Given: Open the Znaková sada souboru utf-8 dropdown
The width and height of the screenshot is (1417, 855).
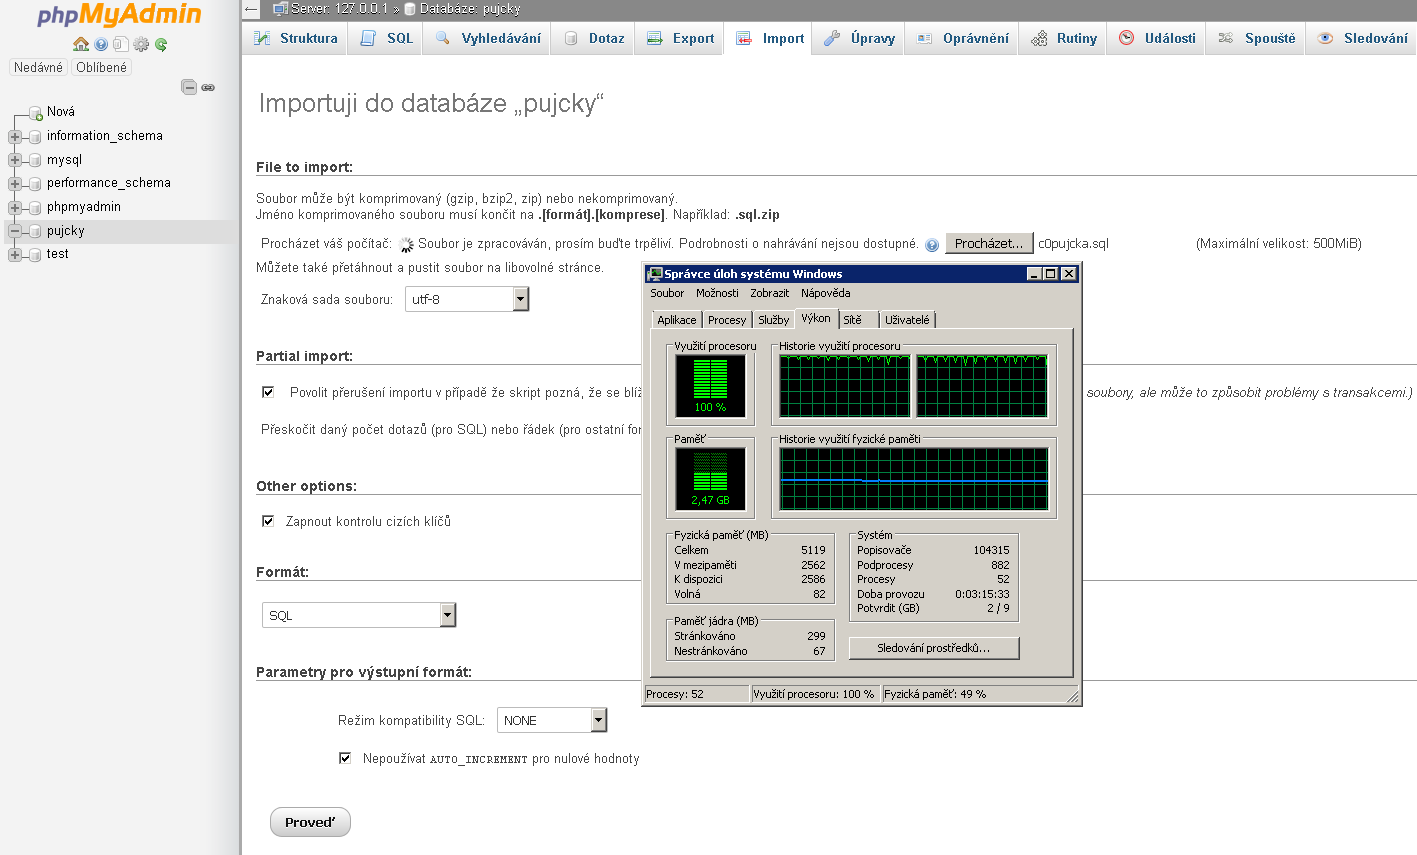Looking at the screenshot, I should pyautogui.click(x=466, y=299).
